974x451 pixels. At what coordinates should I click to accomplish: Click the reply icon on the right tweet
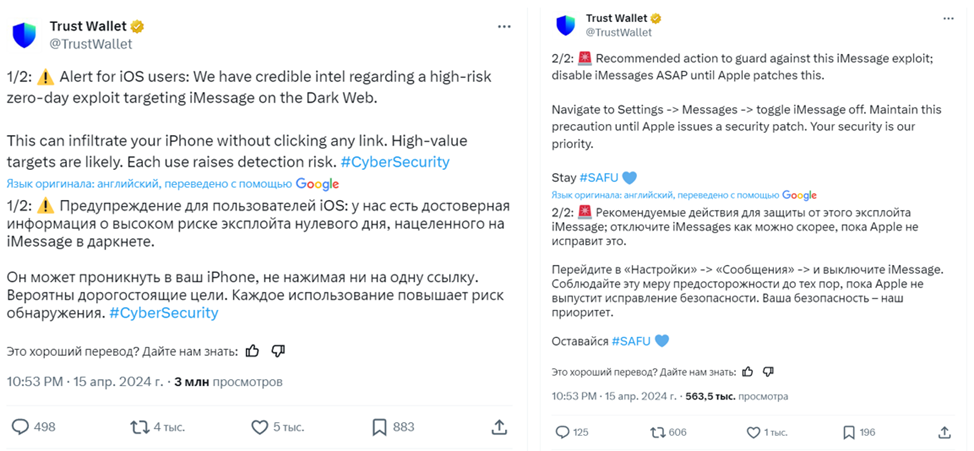(x=561, y=432)
